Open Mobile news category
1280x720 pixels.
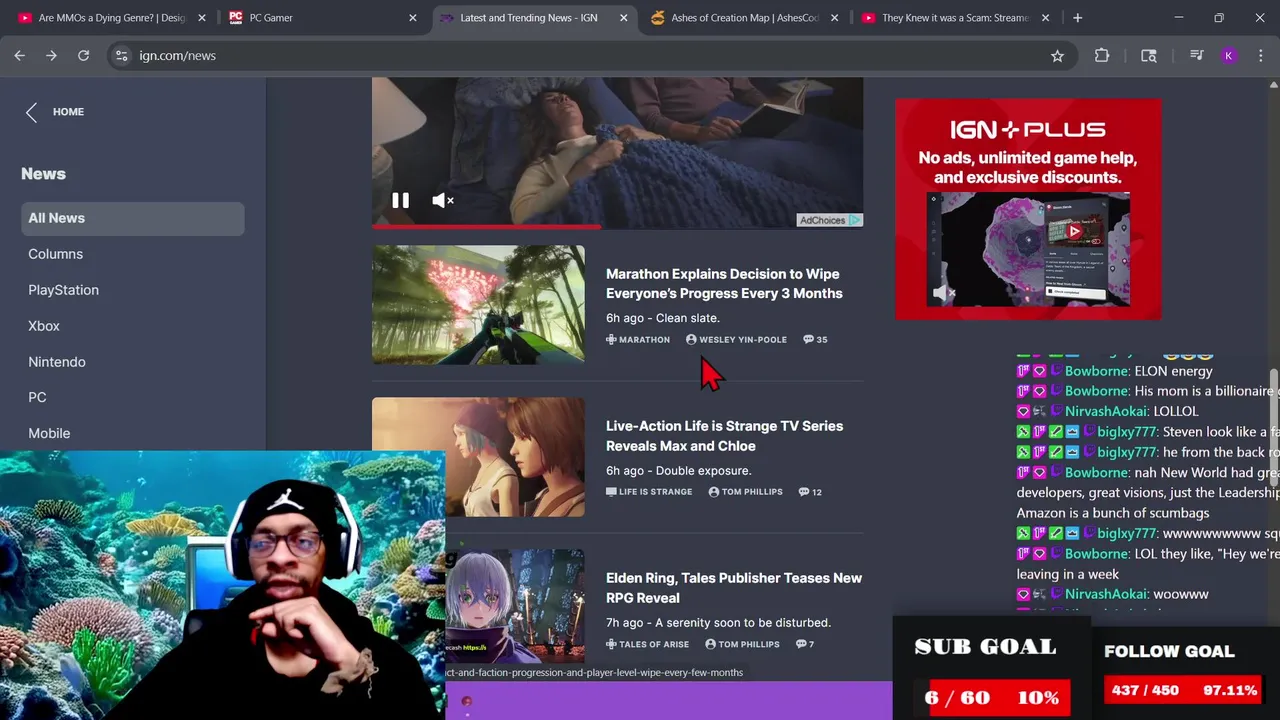pyautogui.click(x=49, y=434)
